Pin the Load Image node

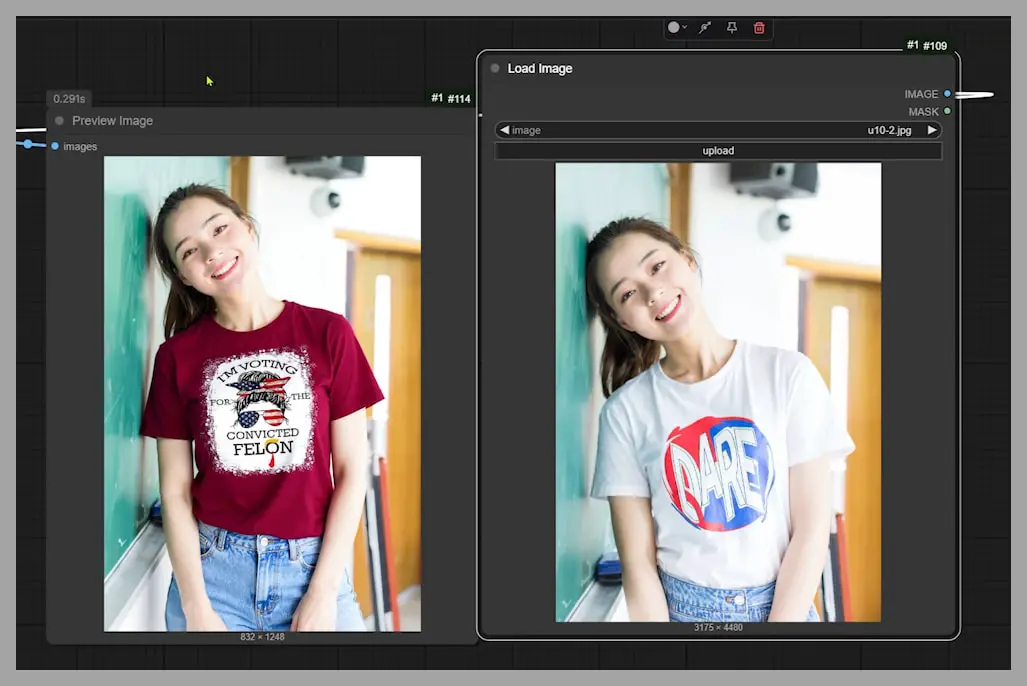coord(732,28)
